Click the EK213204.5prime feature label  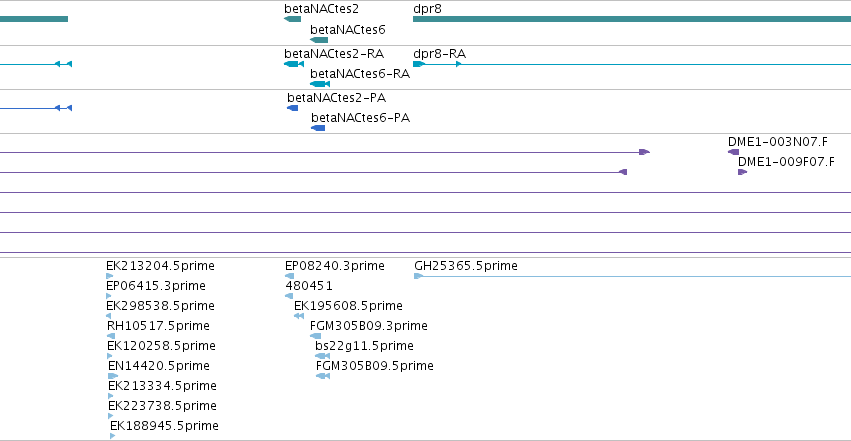click(x=160, y=266)
